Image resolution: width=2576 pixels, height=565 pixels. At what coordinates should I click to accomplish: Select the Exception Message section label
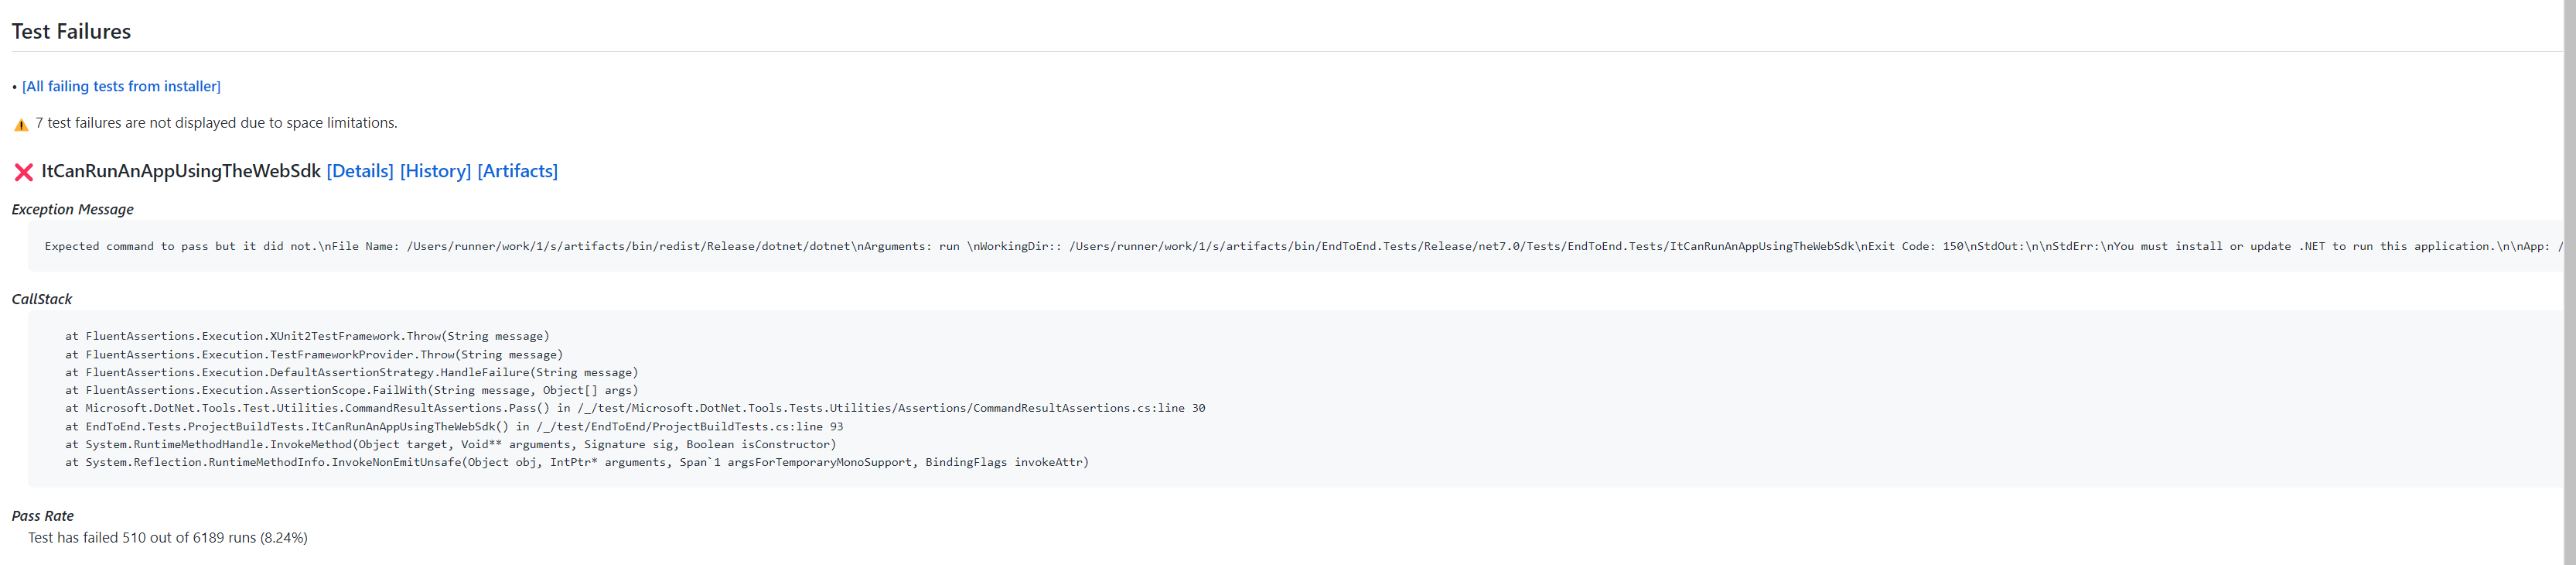tap(71, 209)
